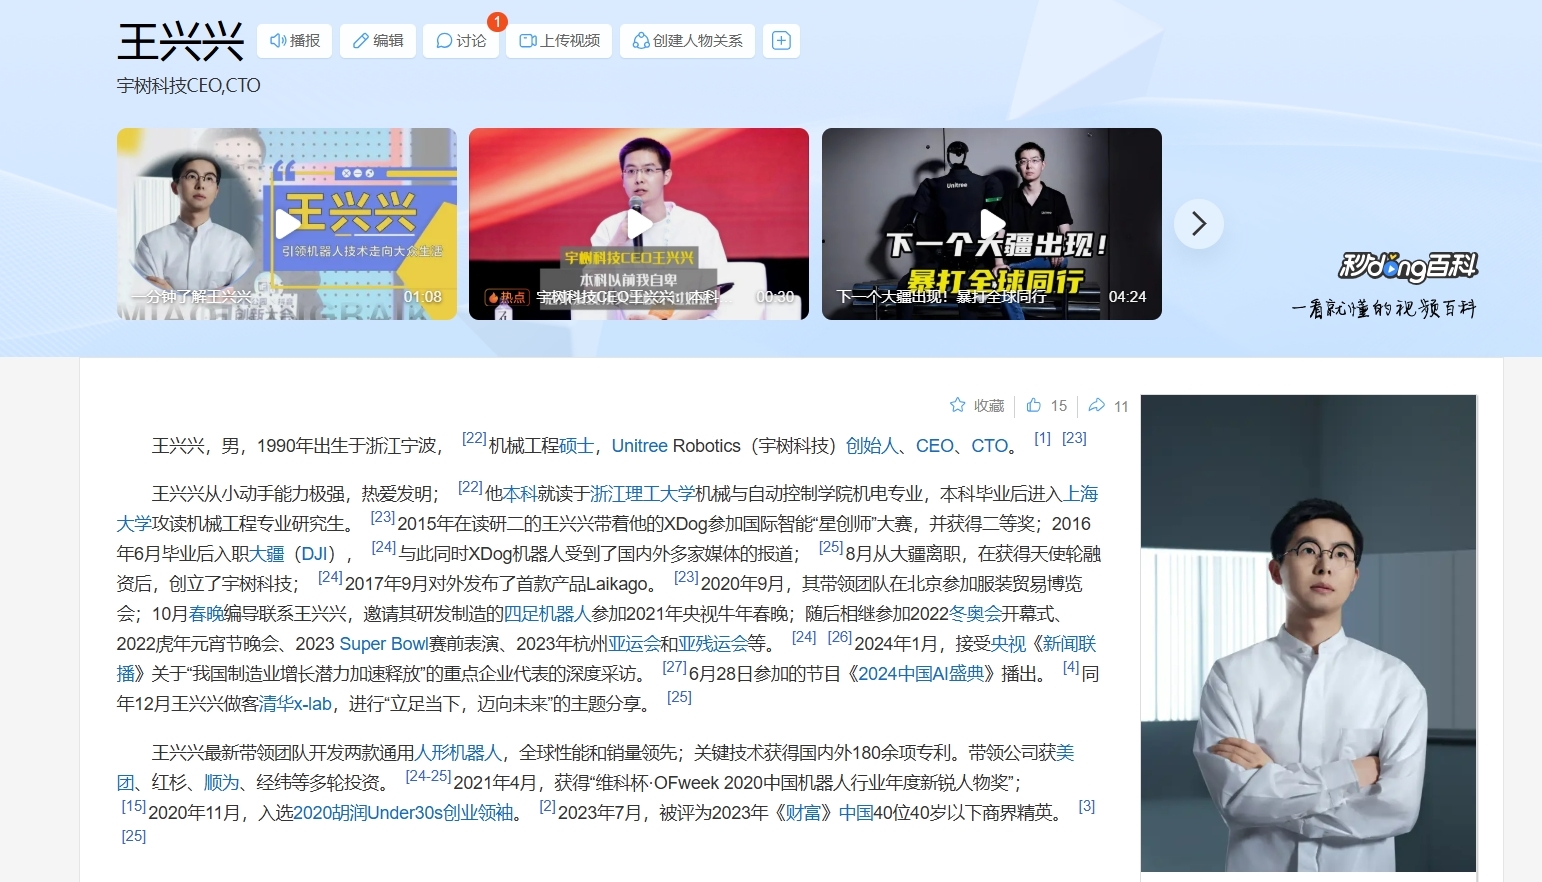Open the 春晚 link
The height and width of the screenshot is (882, 1542).
click(206, 614)
